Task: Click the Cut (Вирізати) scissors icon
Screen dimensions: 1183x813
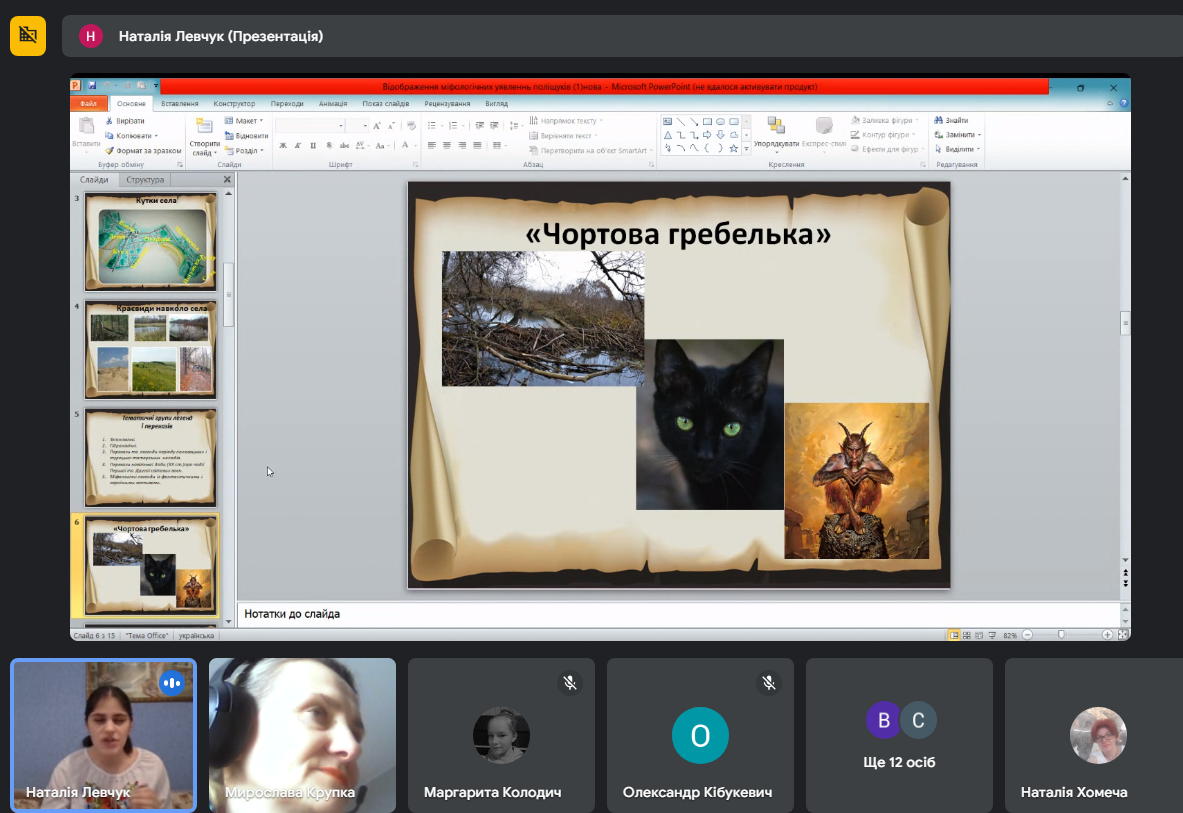Action: tap(110, 121)
